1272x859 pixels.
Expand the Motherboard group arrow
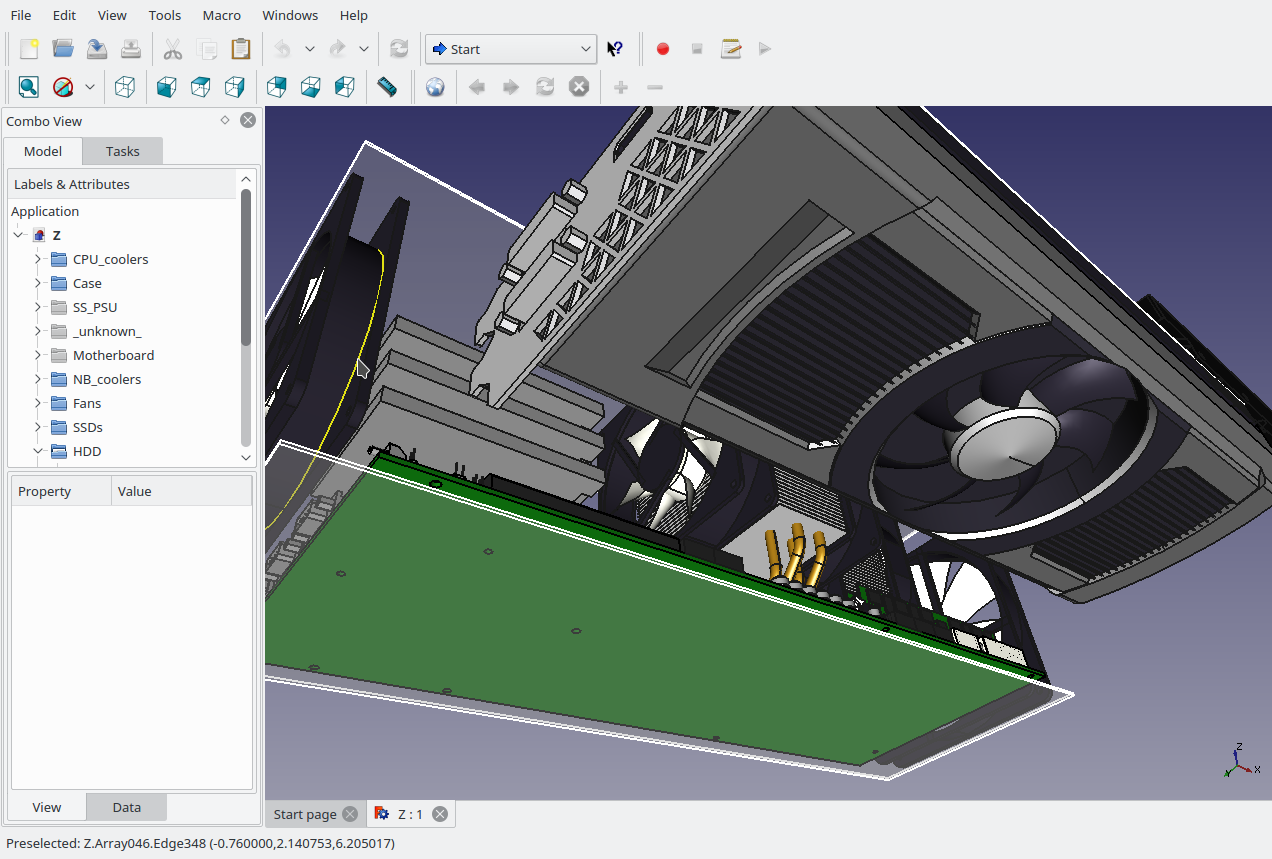(38, 355)
